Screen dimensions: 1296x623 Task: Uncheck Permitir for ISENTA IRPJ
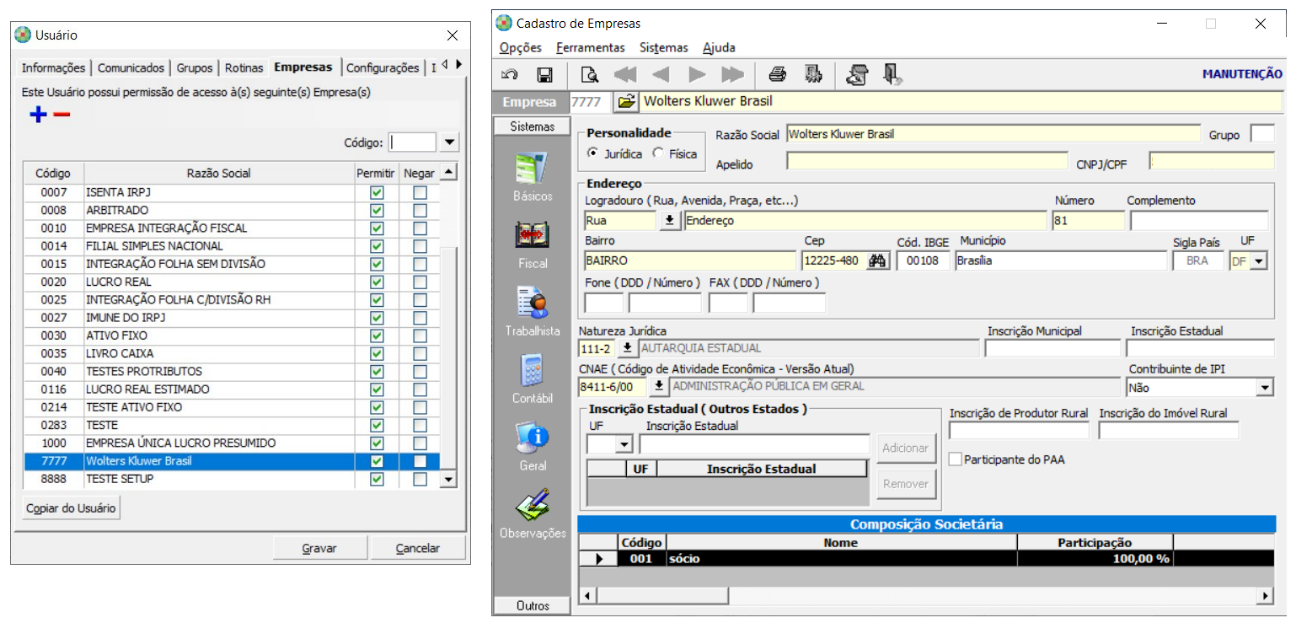377,192
